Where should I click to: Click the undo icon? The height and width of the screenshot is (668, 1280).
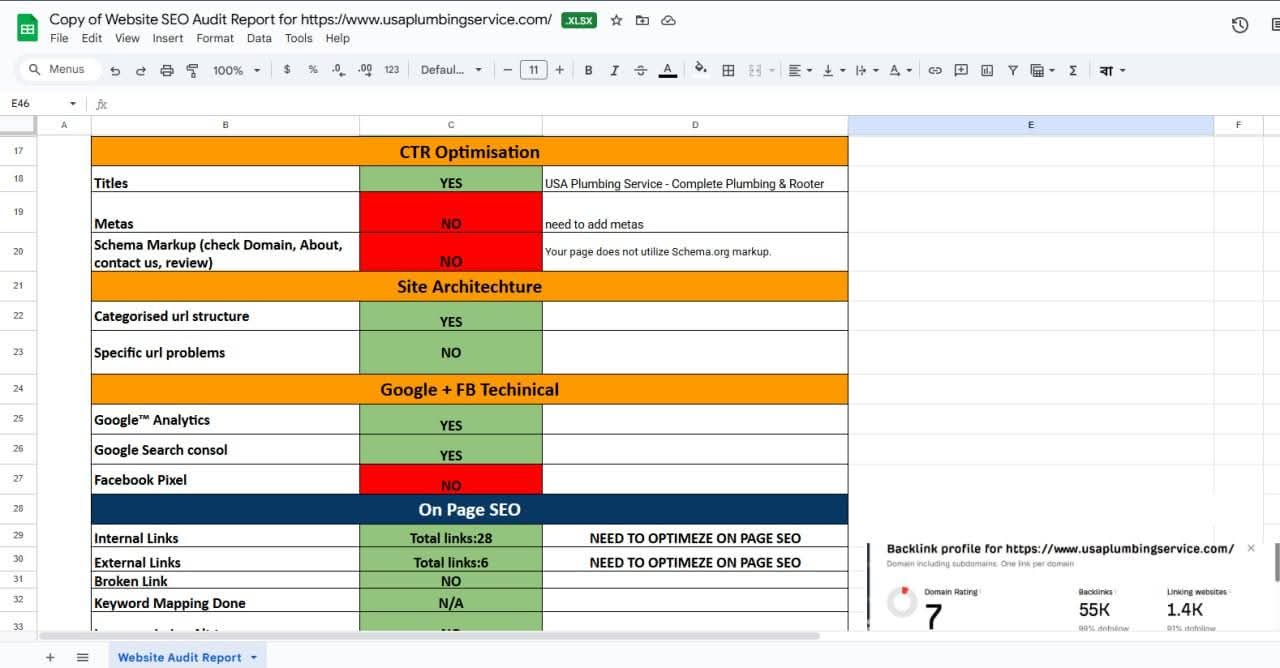(117, 70)
